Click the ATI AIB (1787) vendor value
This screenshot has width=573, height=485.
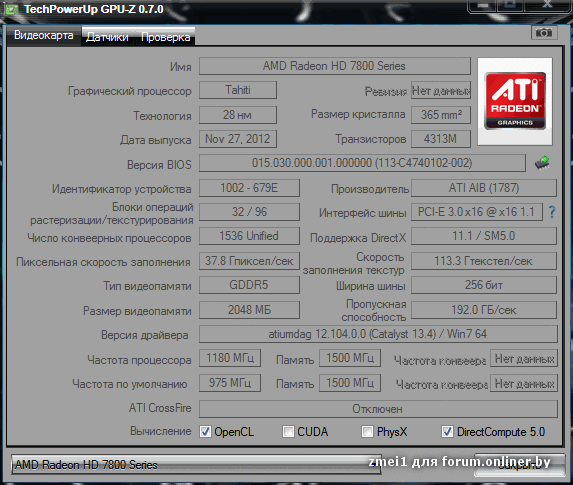click(484, 188)
